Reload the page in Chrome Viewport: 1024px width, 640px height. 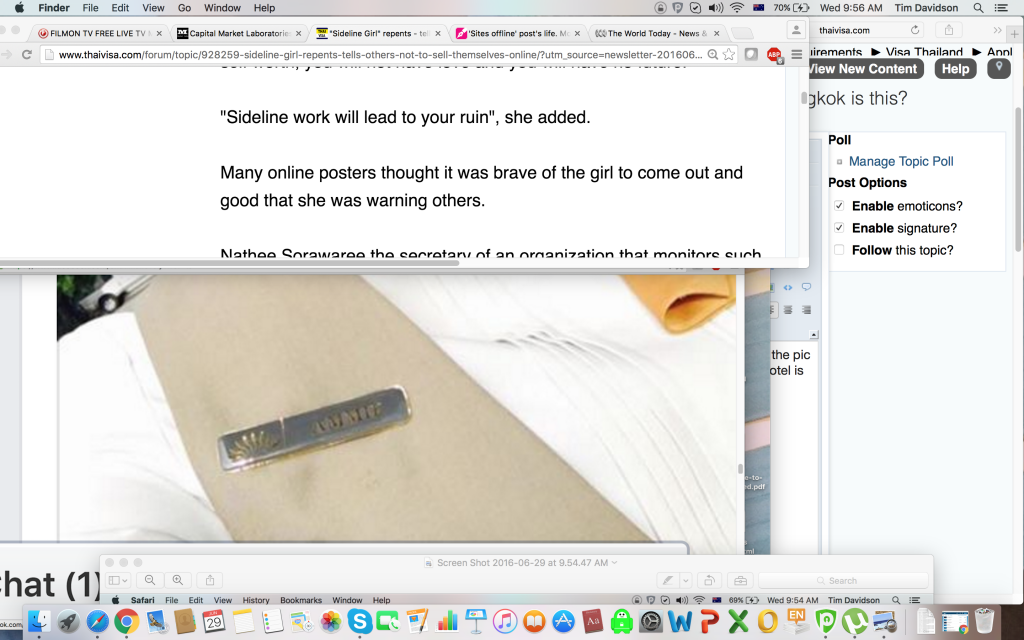[x=27, y=54]
